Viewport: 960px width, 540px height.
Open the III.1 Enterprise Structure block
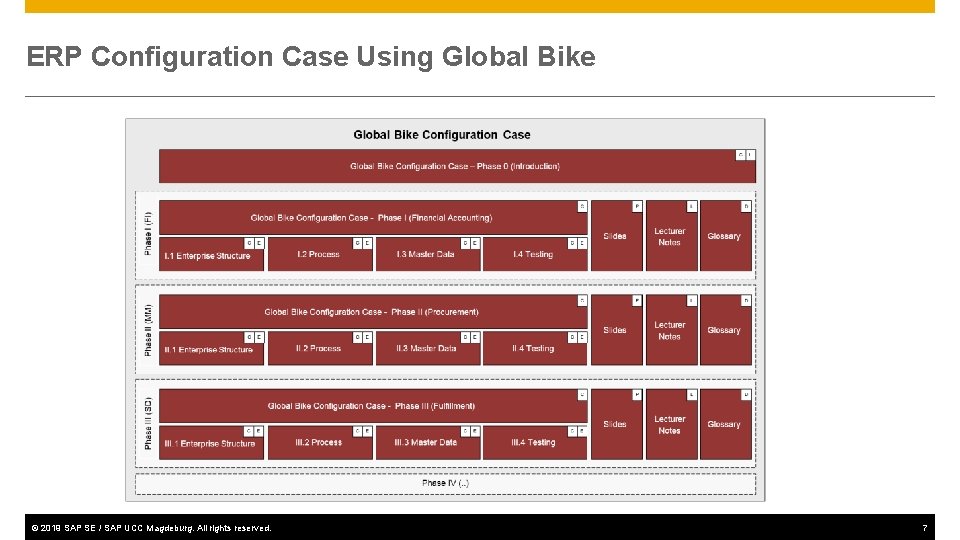click(212, 443)
